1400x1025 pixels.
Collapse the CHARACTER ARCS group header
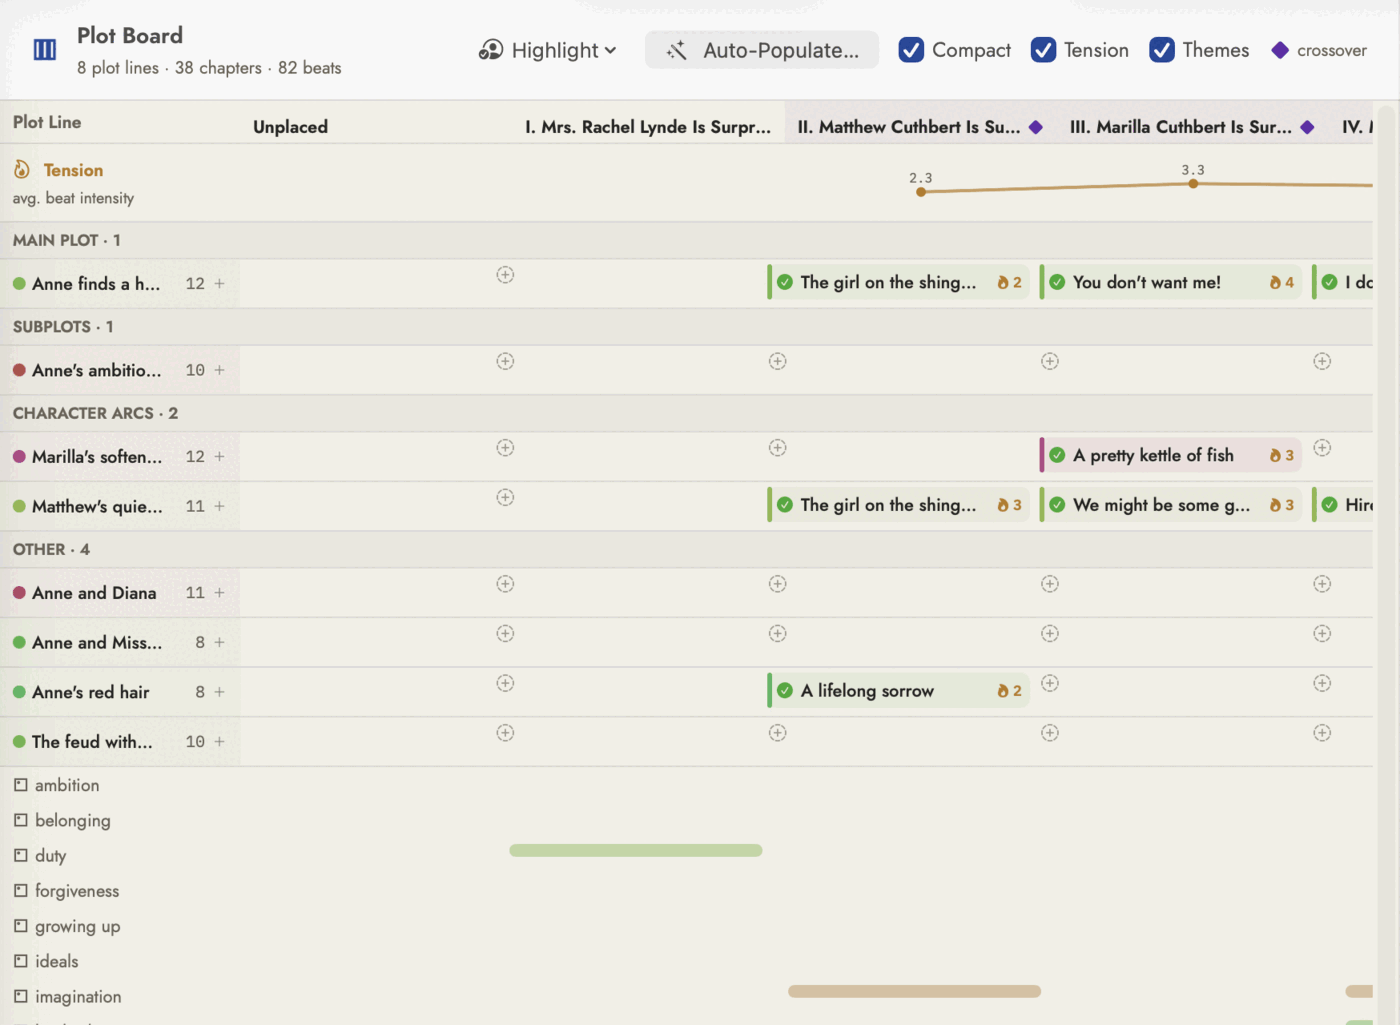(95, 413)
